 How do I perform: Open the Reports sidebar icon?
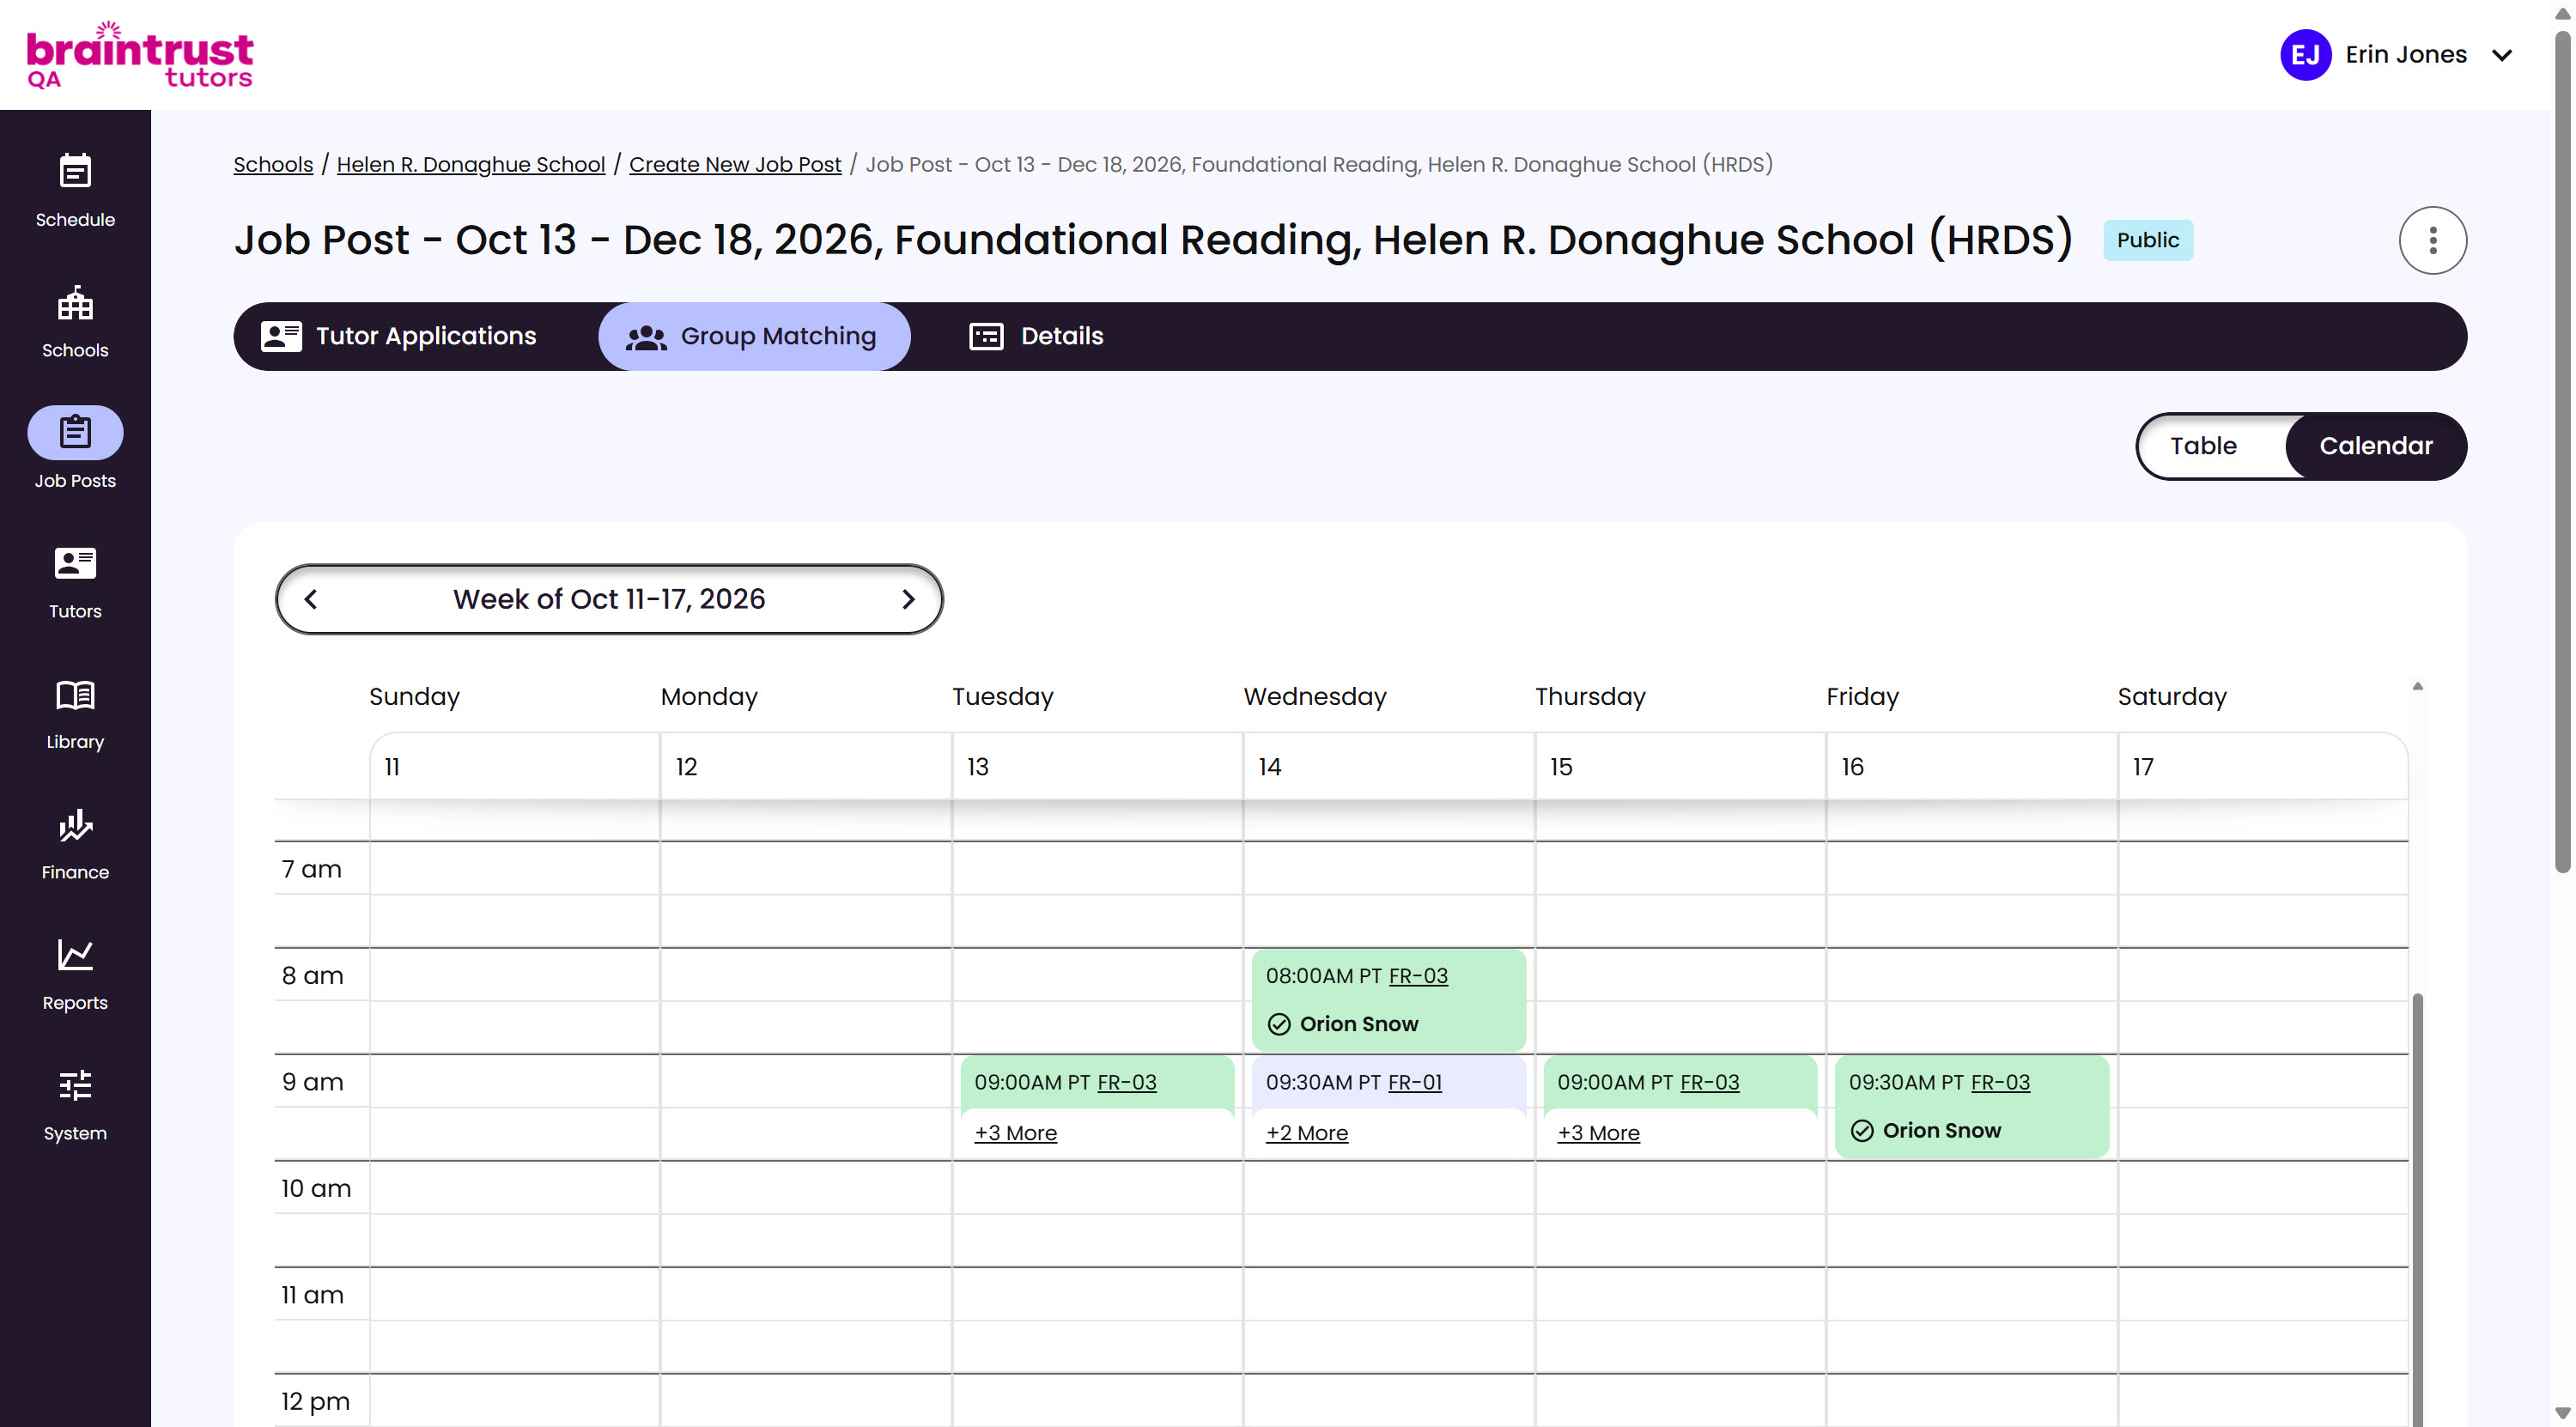coord(75,955)
